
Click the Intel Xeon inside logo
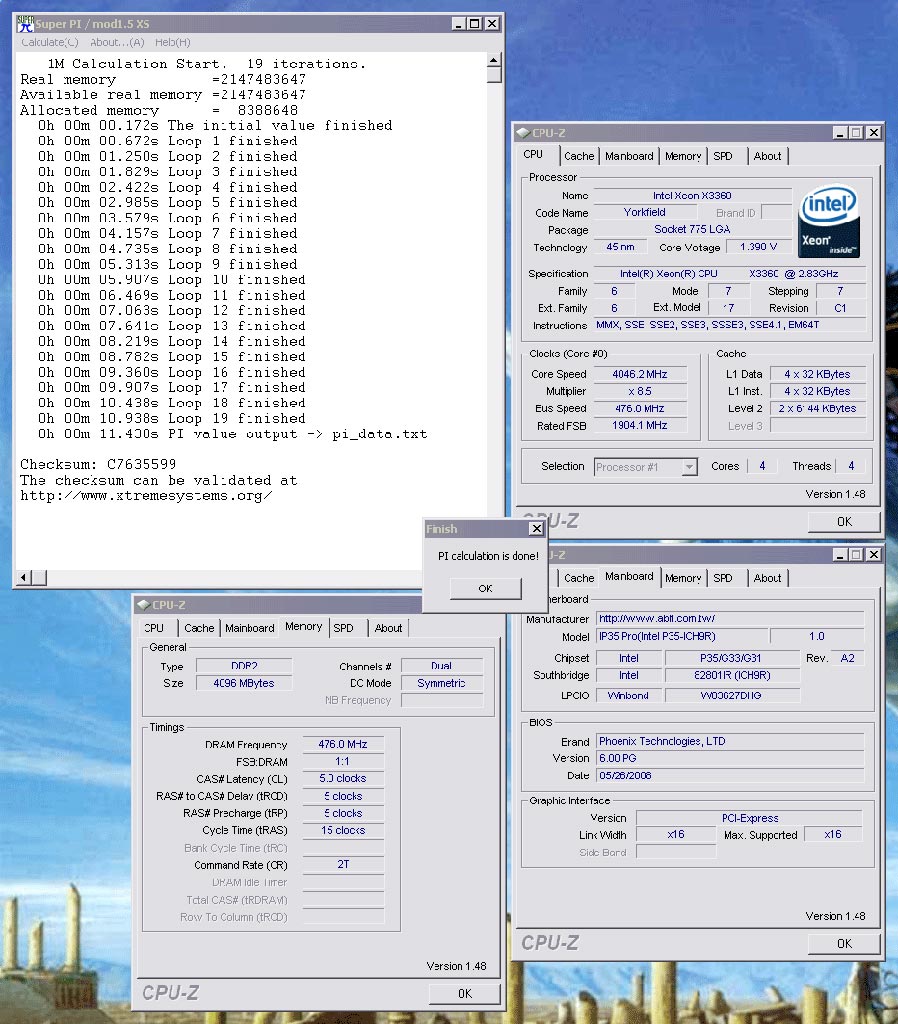tap(829, 223)
